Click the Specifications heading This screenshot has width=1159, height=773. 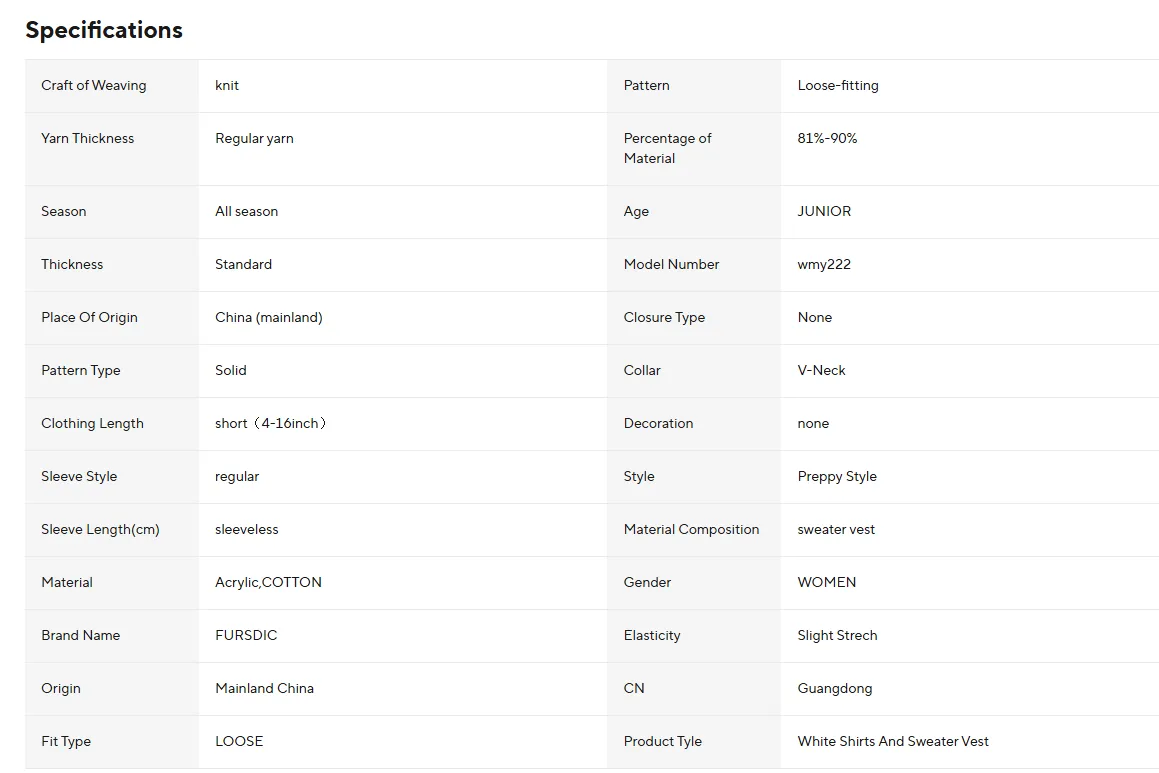(104, 30)
